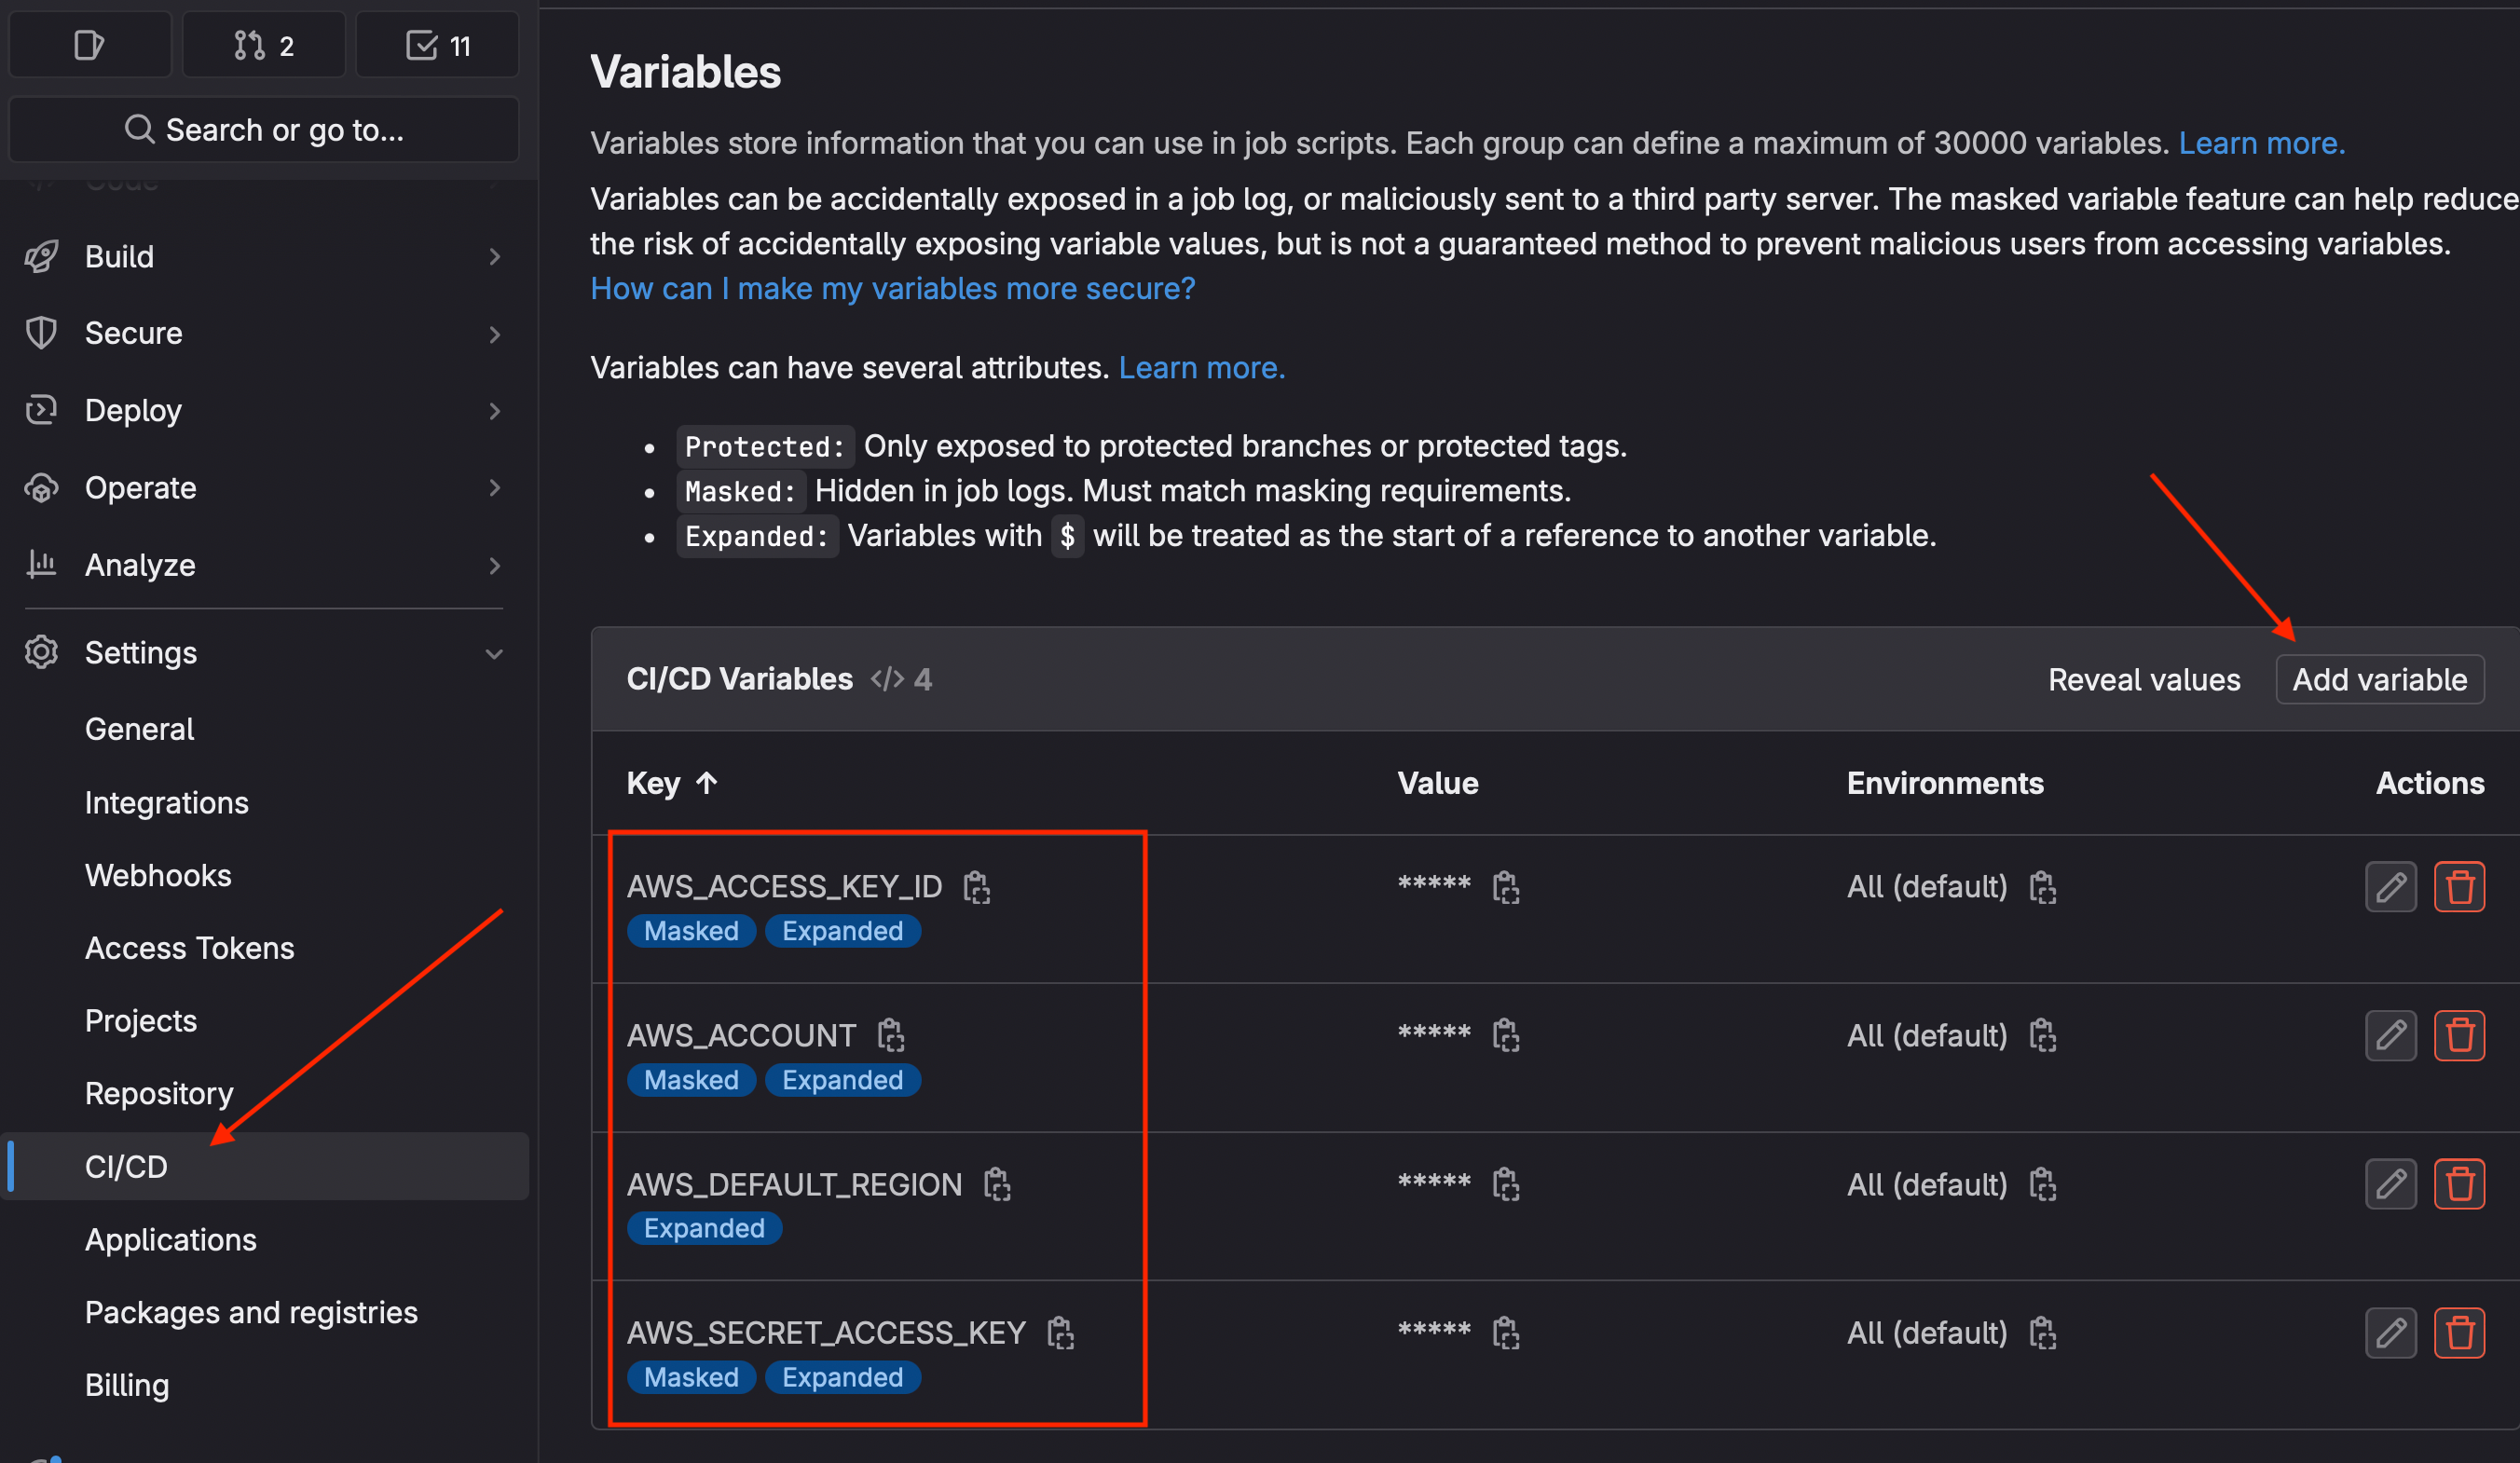The image size is (2520, 1463).
Task: Open merge requests counter showing 2
Action: (264, 45)
